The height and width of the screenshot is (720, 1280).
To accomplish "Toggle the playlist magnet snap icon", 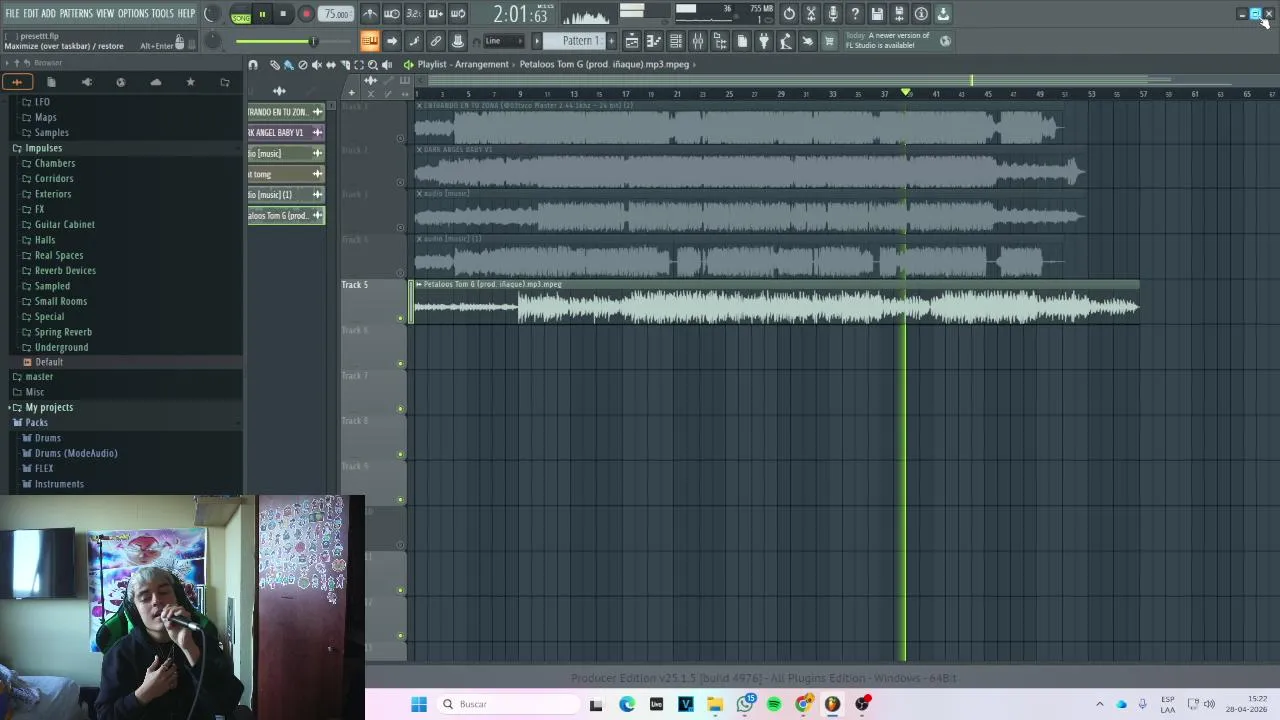I will pos(253,65).
